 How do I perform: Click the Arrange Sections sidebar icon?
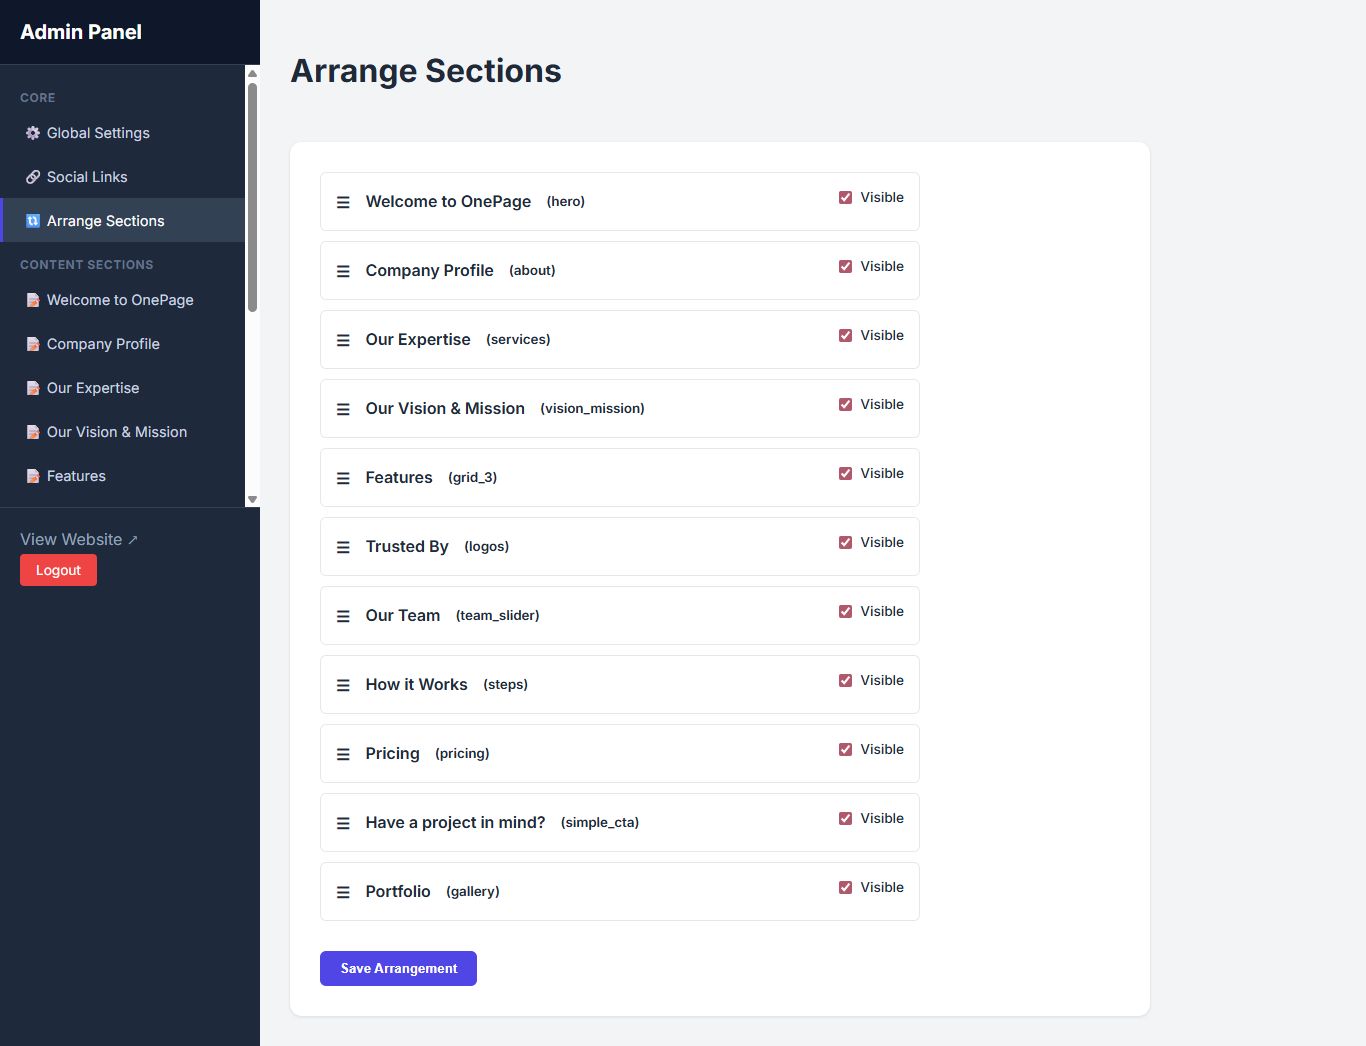click(x=33, y=221)
